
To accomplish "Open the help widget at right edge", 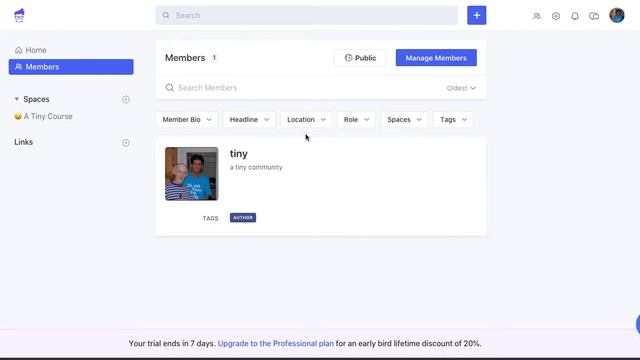I will [x=638, y=324].
